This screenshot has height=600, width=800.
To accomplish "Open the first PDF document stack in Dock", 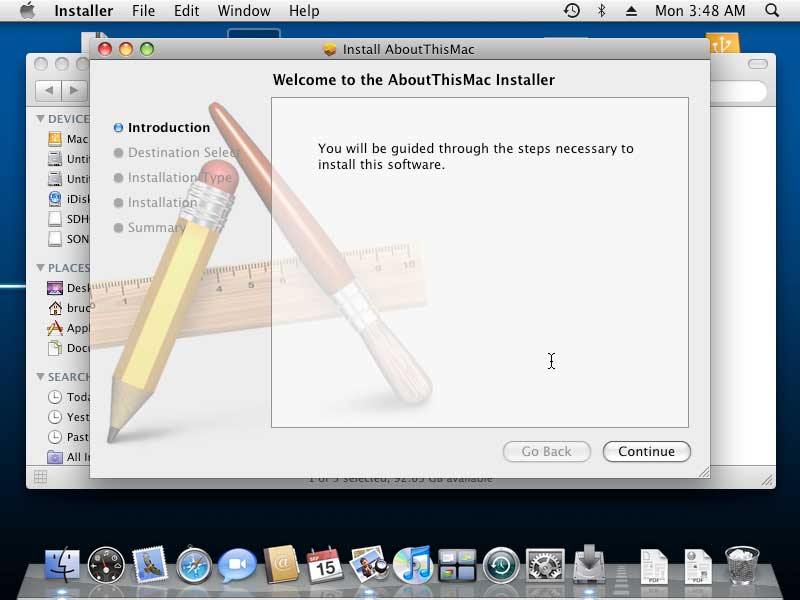I will click(x=654, y=565).
